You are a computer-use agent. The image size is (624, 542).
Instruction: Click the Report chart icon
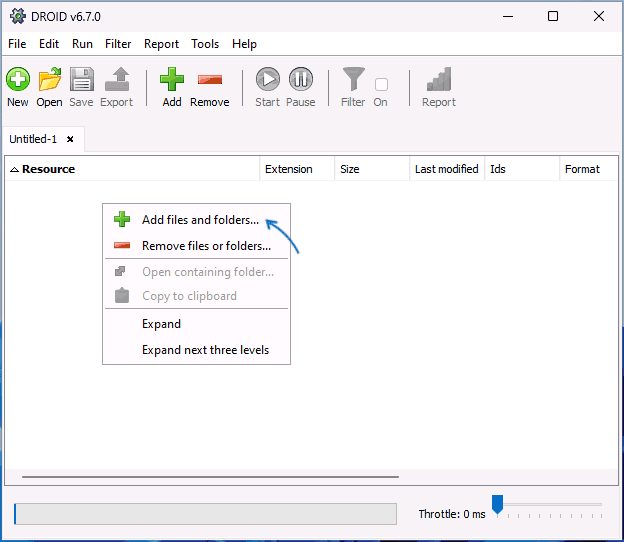coord(439,79)
